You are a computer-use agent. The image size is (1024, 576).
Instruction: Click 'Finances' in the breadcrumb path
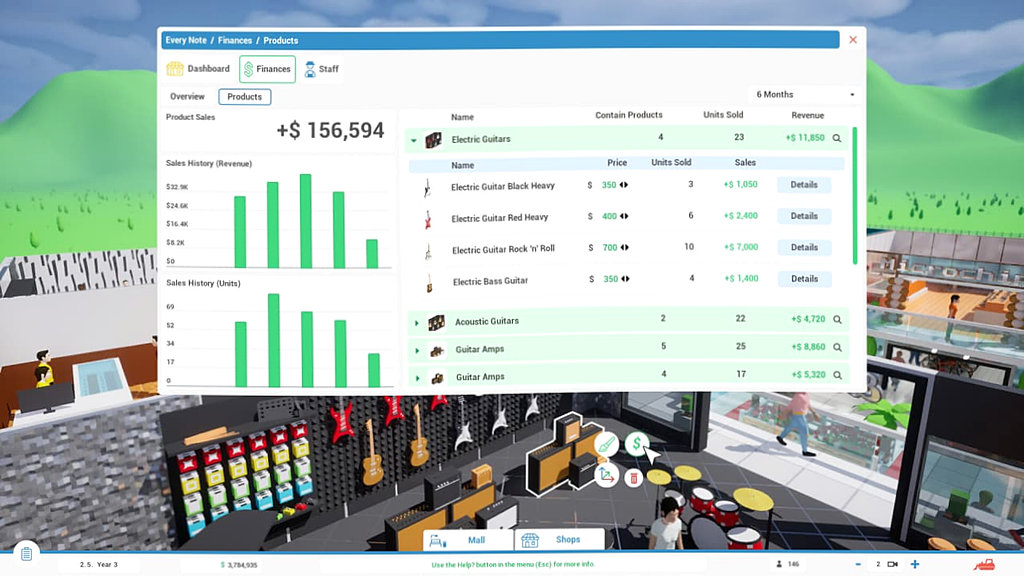click(x=234, y=40)
